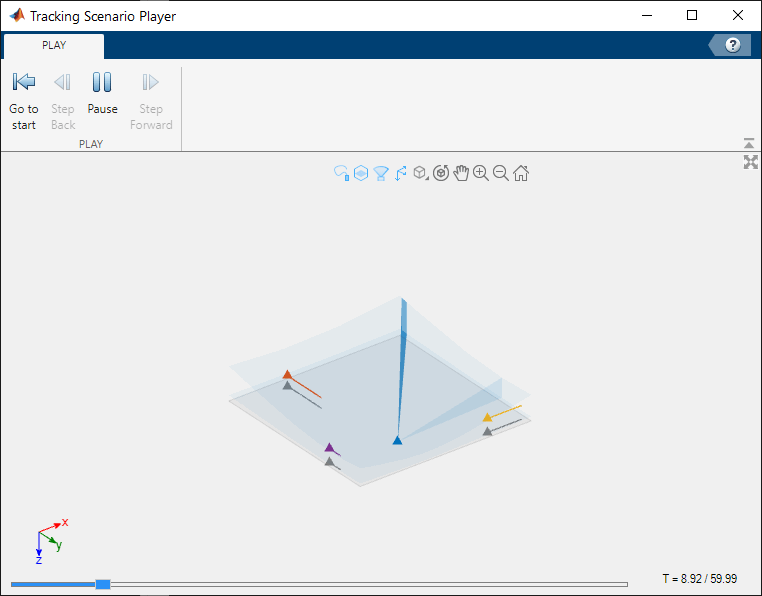
Task: Toggle sensor coverage display icon
Action: pos(381,174)
